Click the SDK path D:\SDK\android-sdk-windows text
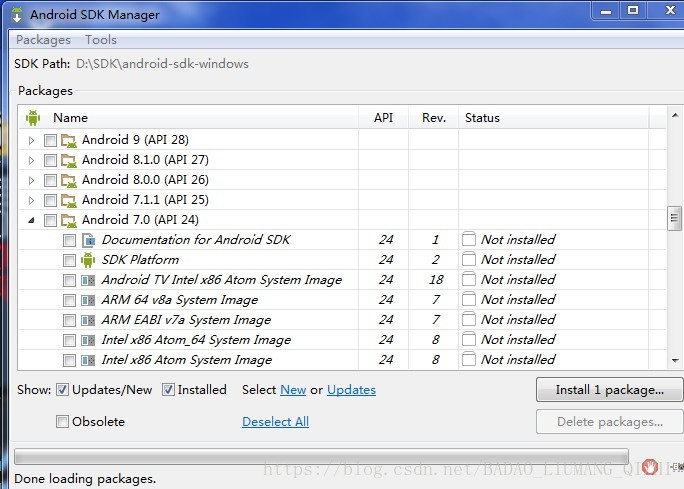 (x=162, y=64)
